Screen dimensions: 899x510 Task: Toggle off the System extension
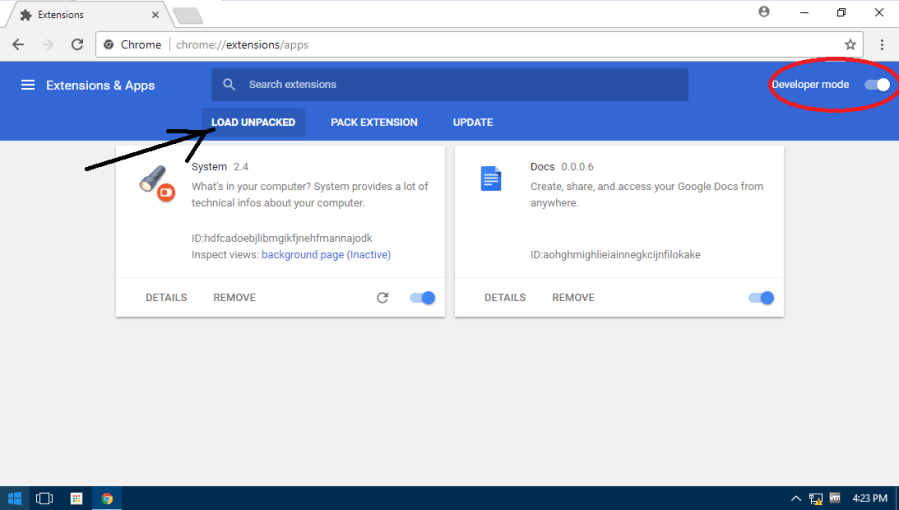(x=423, y=298)
